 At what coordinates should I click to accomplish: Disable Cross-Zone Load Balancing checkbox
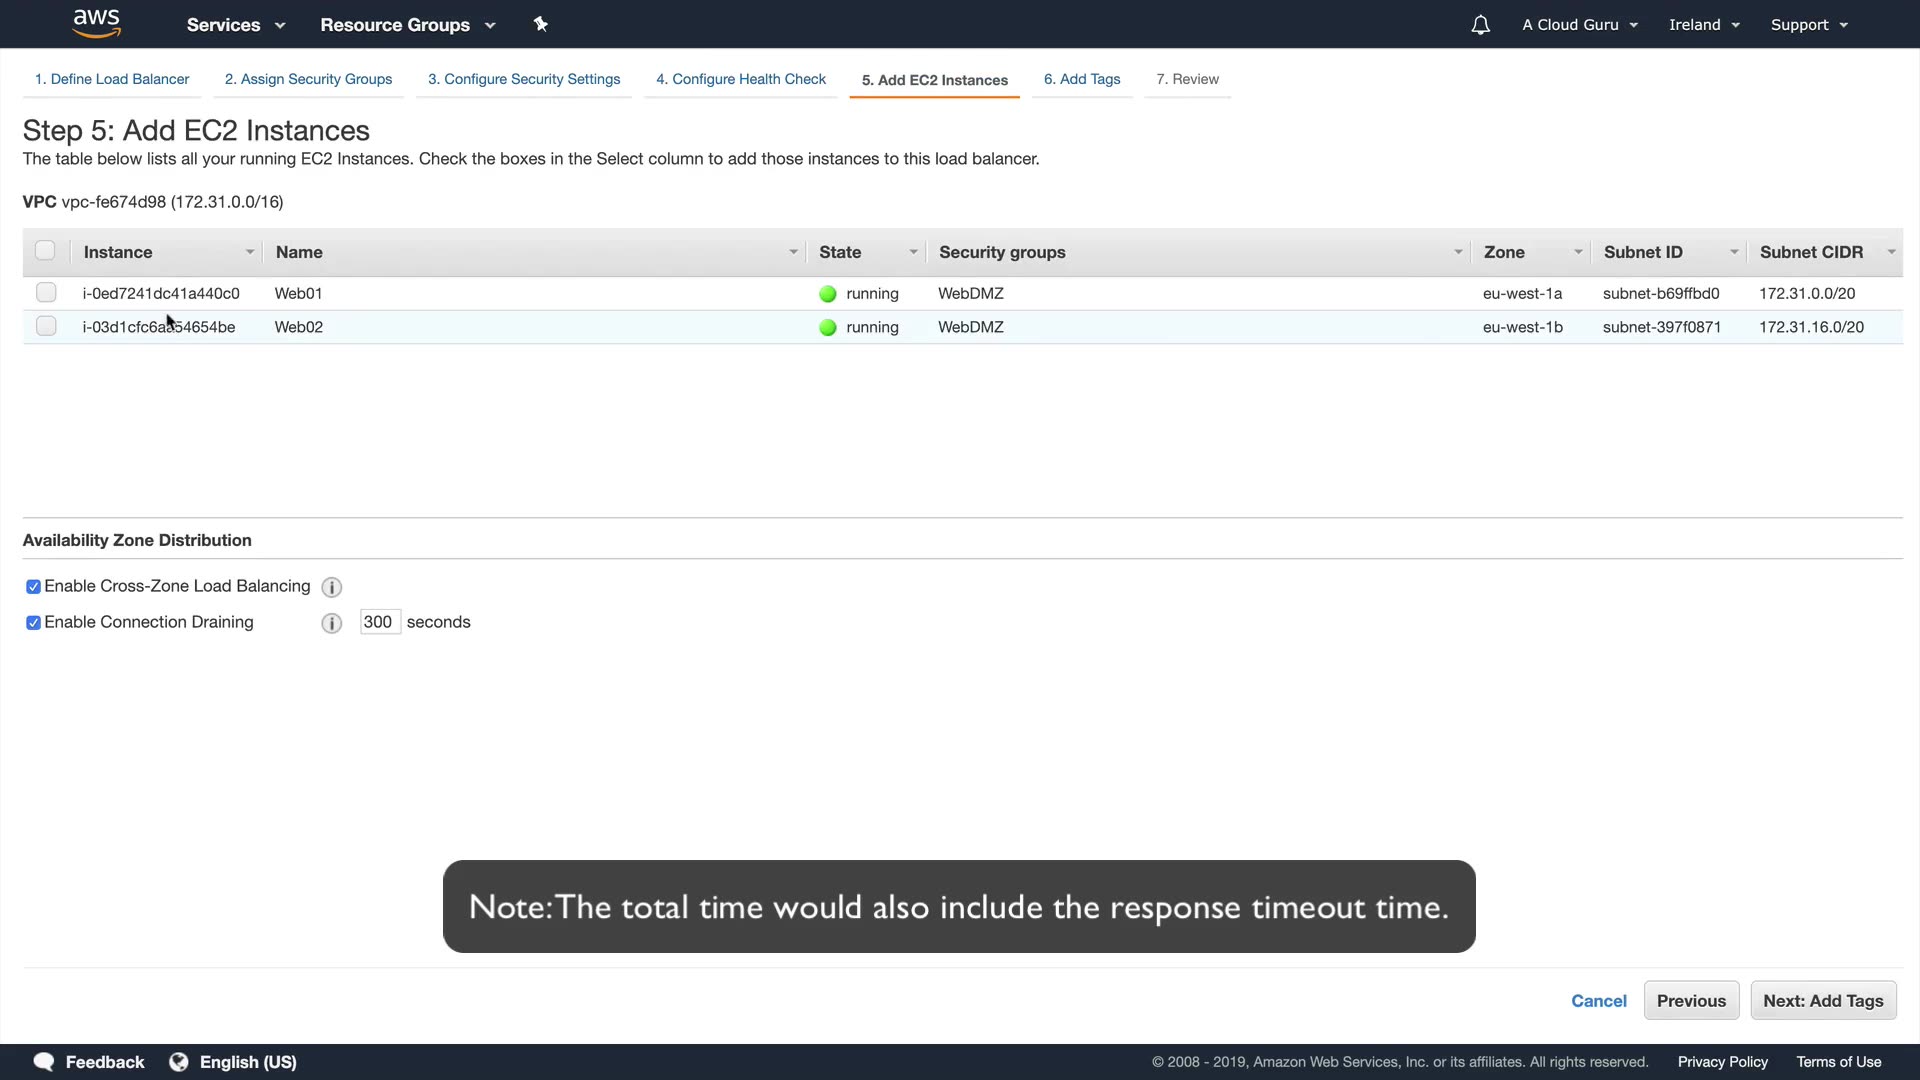(x=33, y=587)
